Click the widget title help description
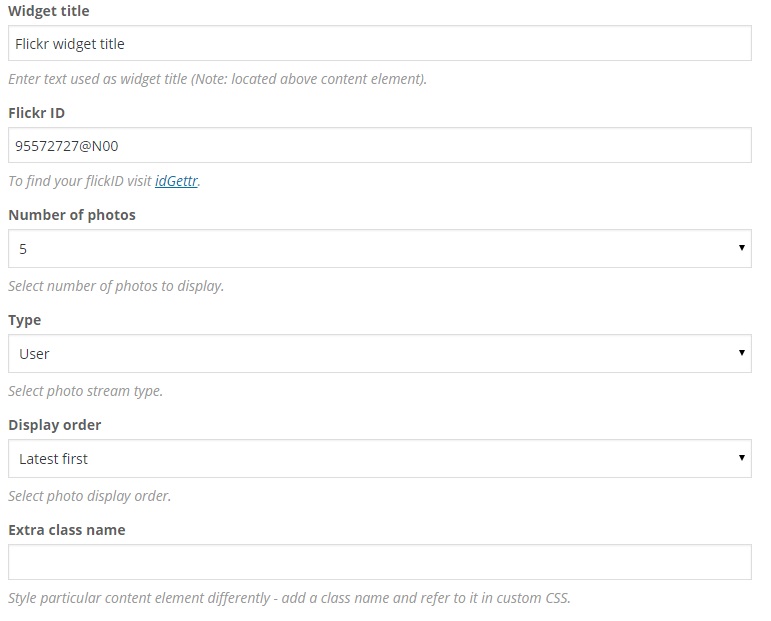The image size is (771, 621). (217, 78)
